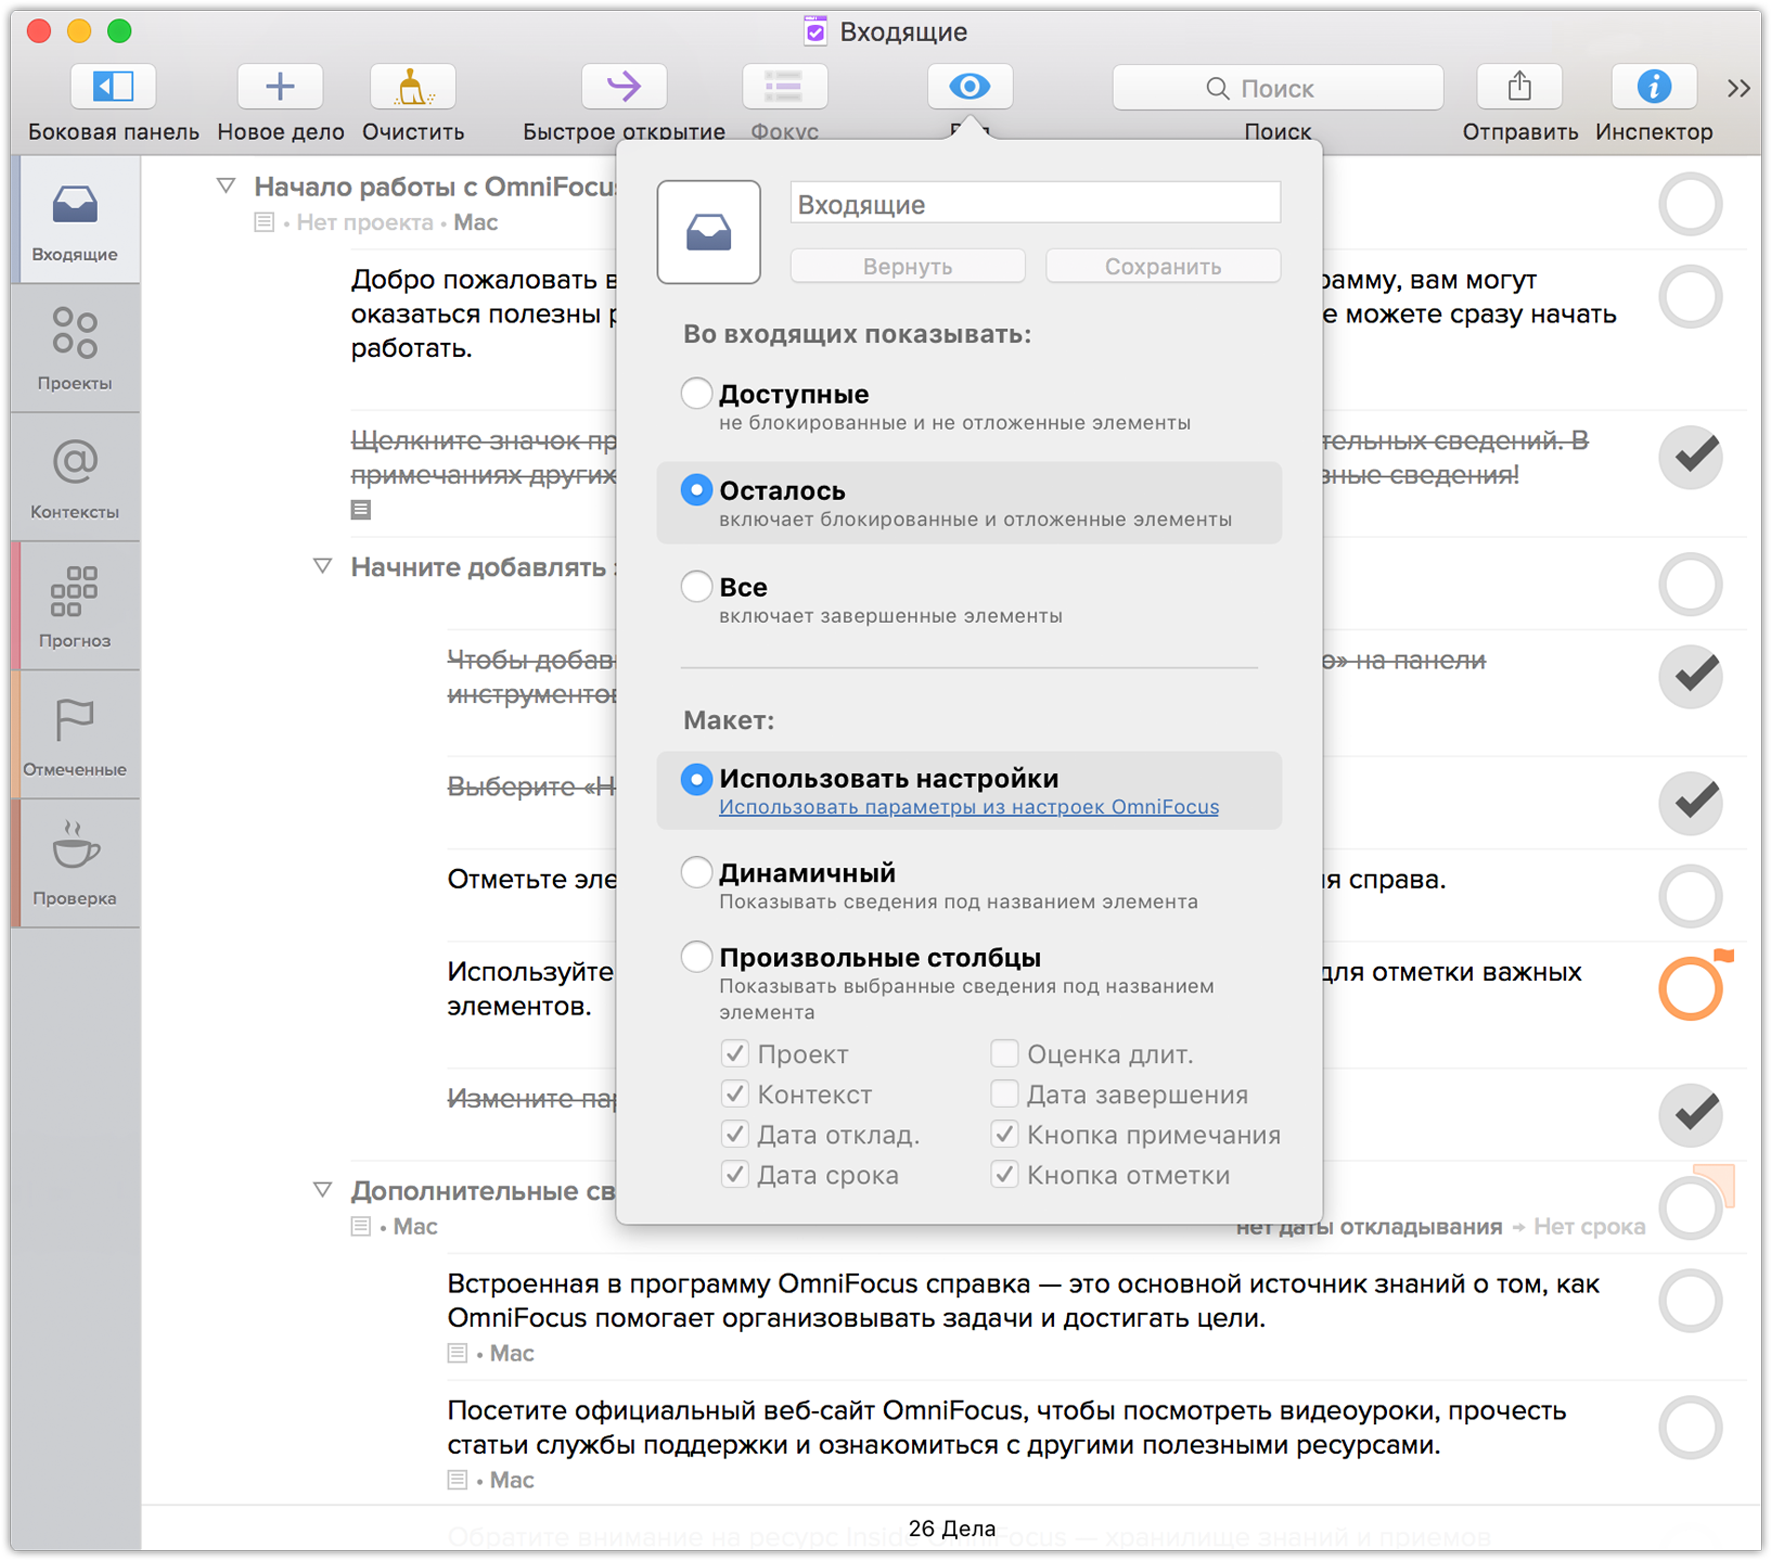The image size is (1774, 1566).
Task: Open link Использовать параметры из настроек OmniFocus
Action: tap(968, 807)
